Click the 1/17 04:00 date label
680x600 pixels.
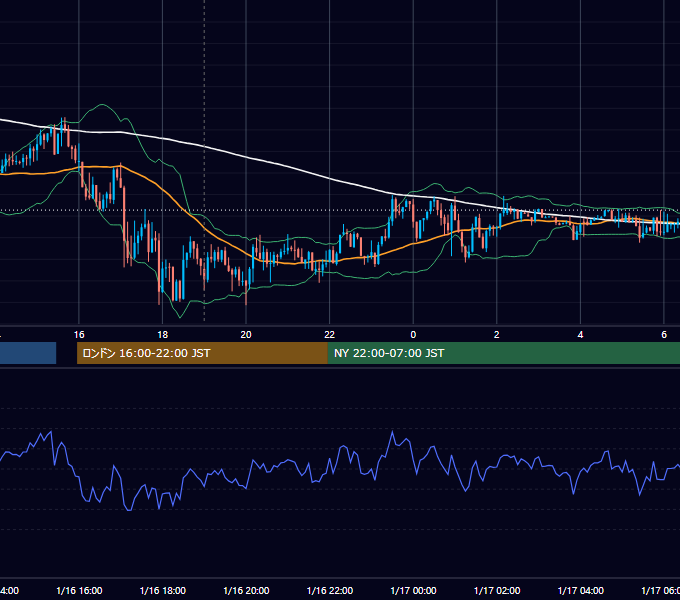pos(581,591)
